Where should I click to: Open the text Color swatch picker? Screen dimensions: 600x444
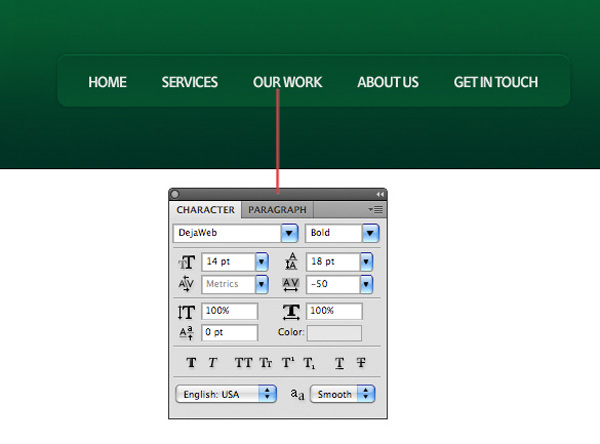(334, 333)
